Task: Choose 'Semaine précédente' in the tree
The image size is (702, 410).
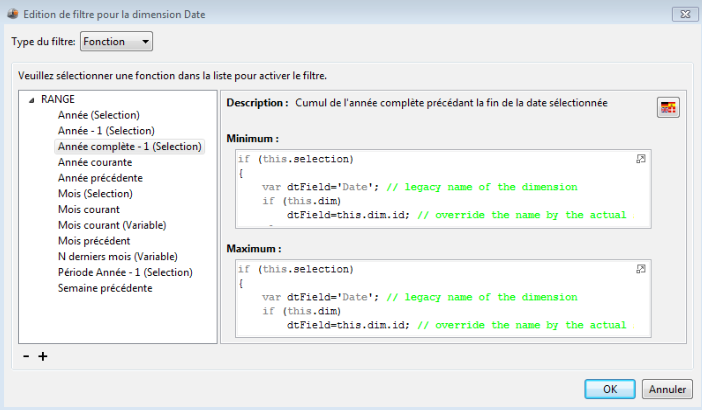Action: click(105, 288)
